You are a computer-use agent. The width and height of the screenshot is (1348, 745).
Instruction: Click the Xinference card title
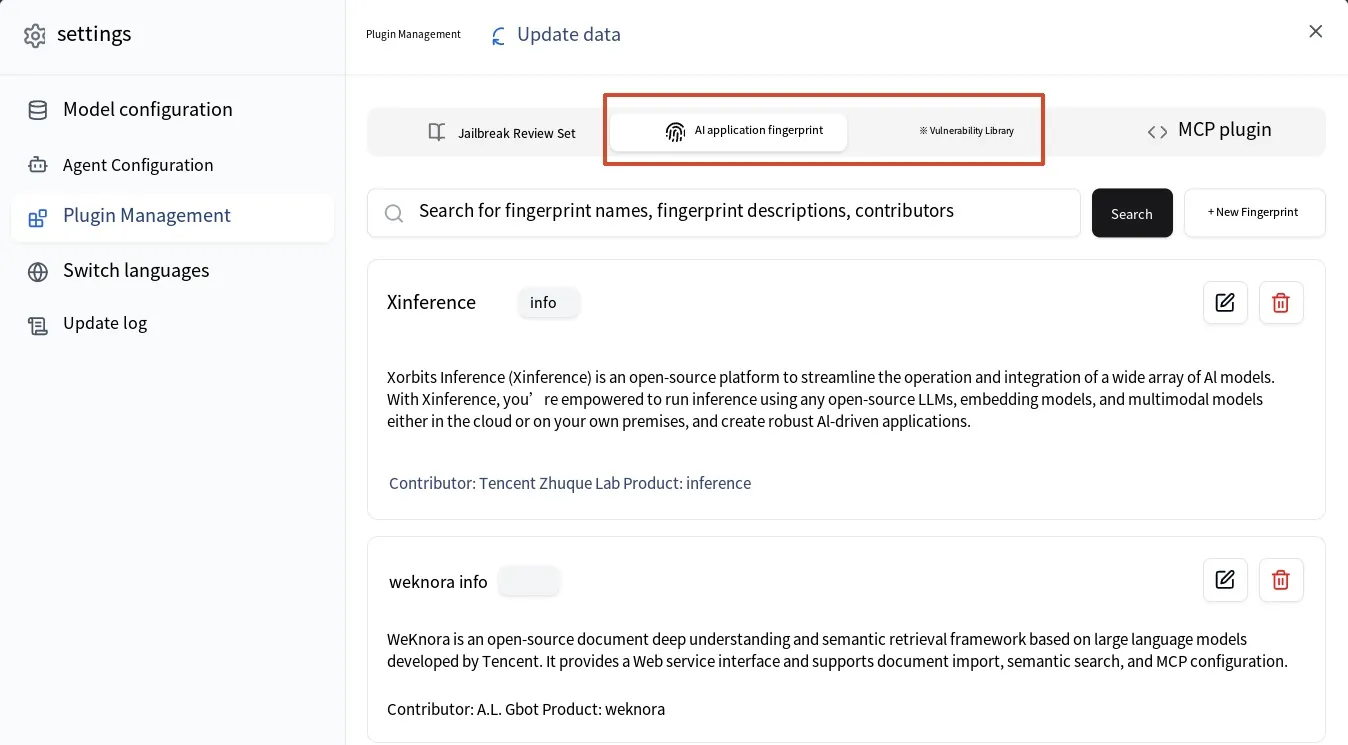[431, 302]
